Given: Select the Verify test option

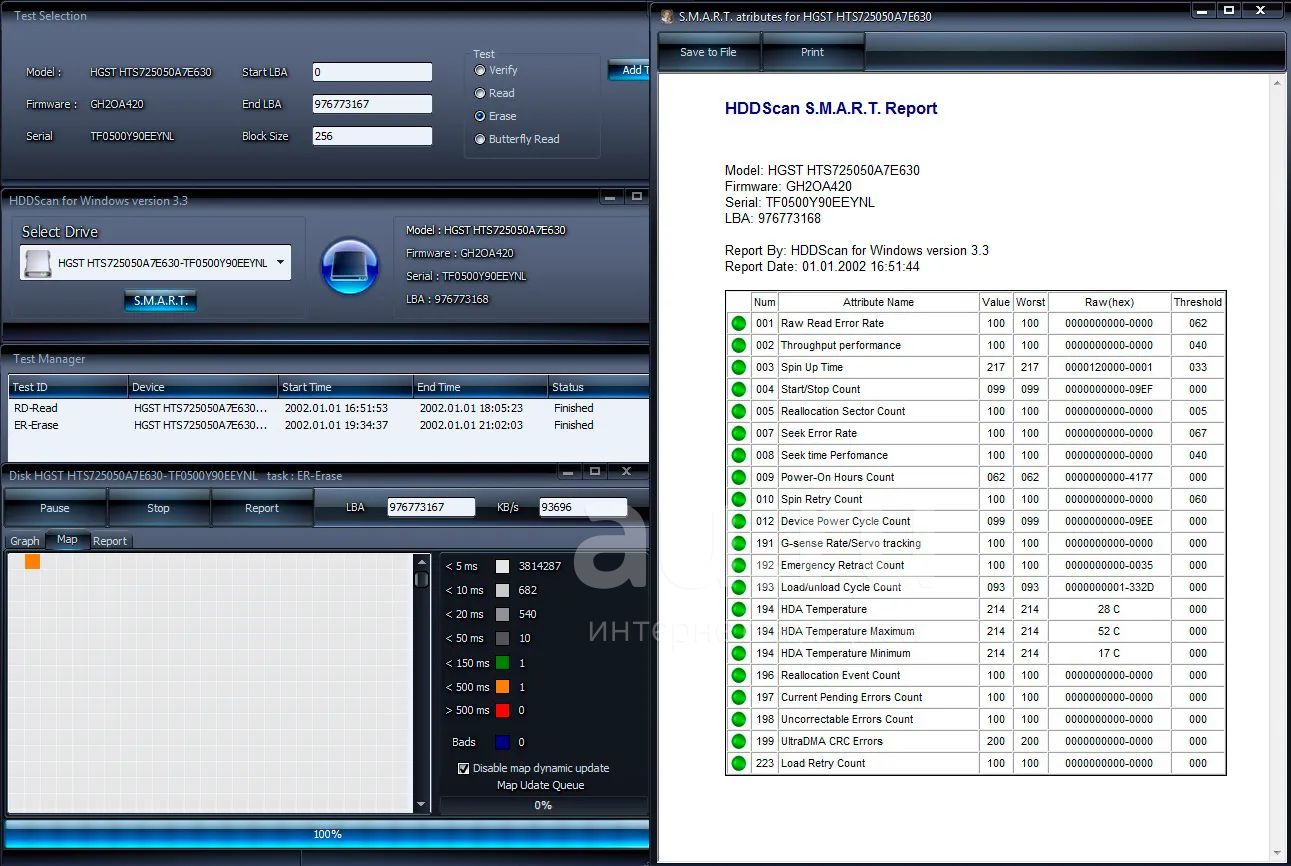Looking at the screenshot, I should tap(481, 70).
